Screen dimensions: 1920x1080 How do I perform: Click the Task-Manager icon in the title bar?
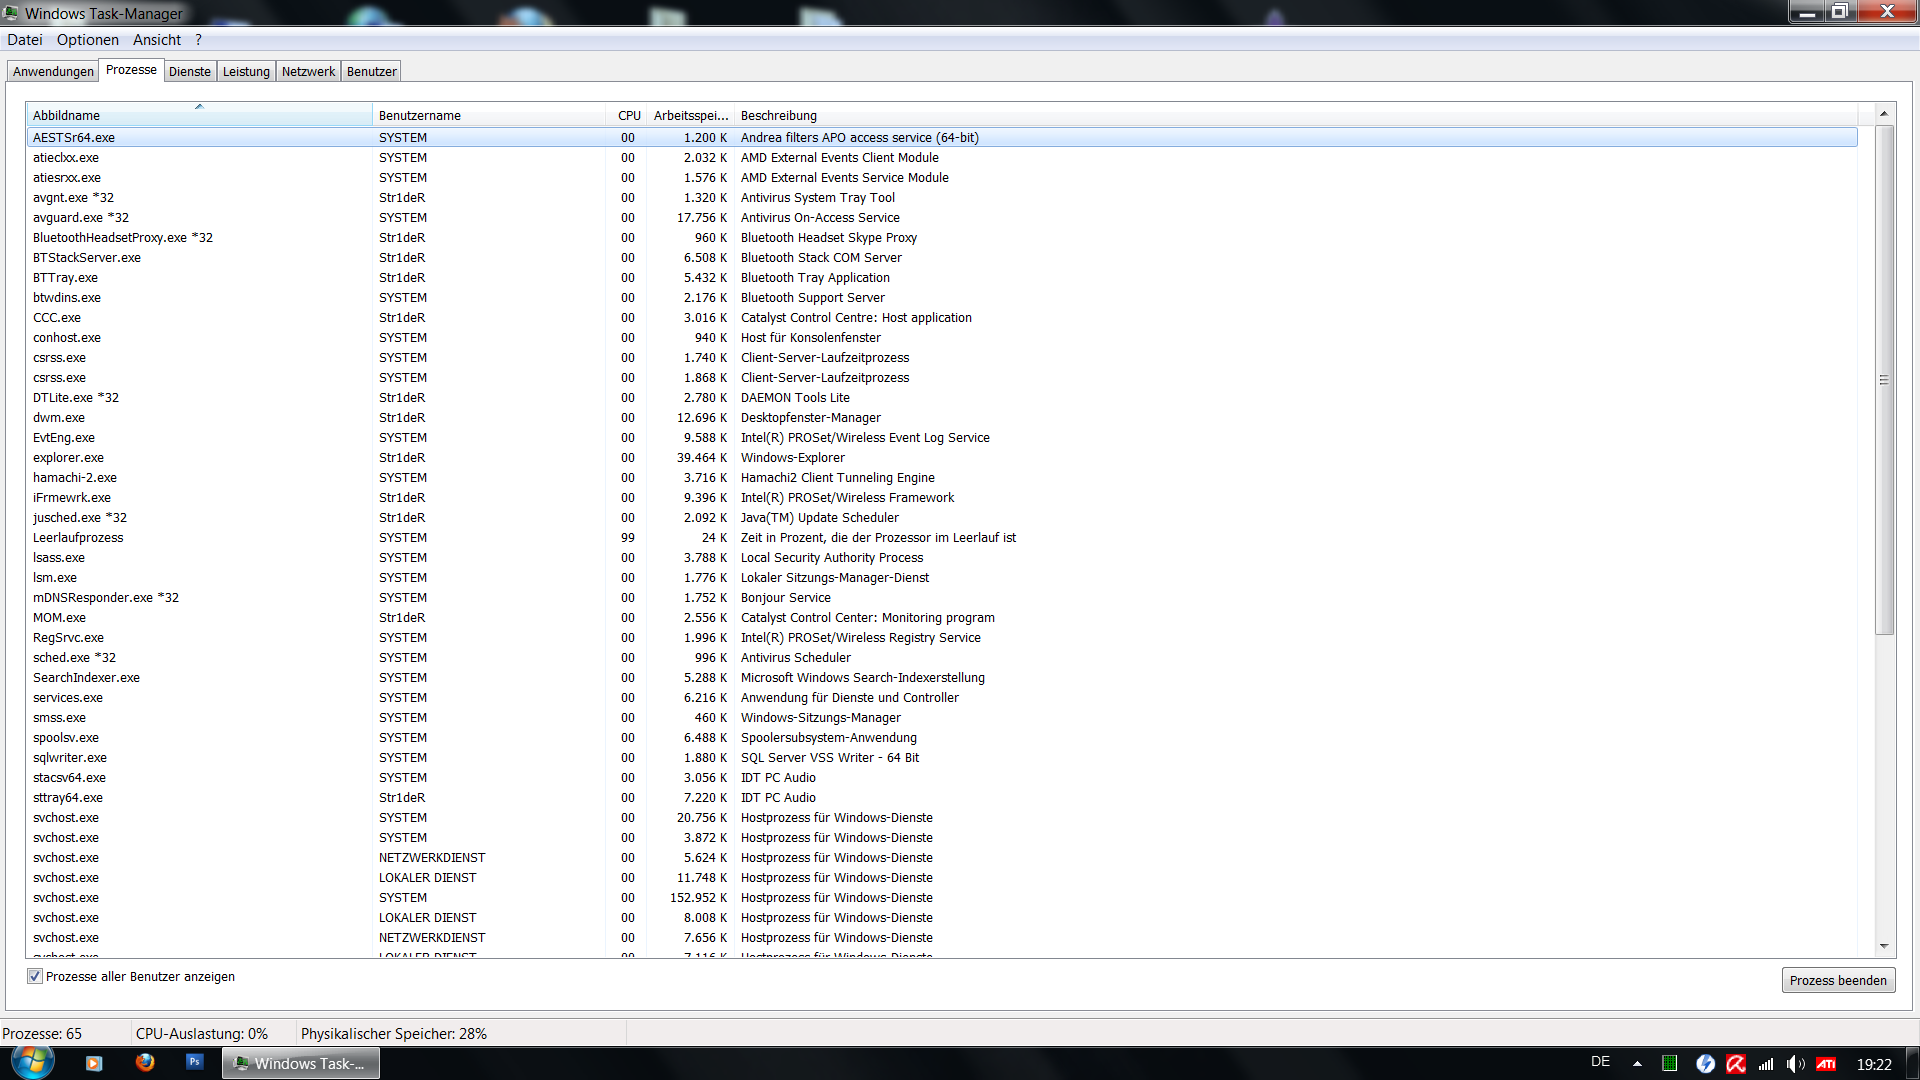10,13
